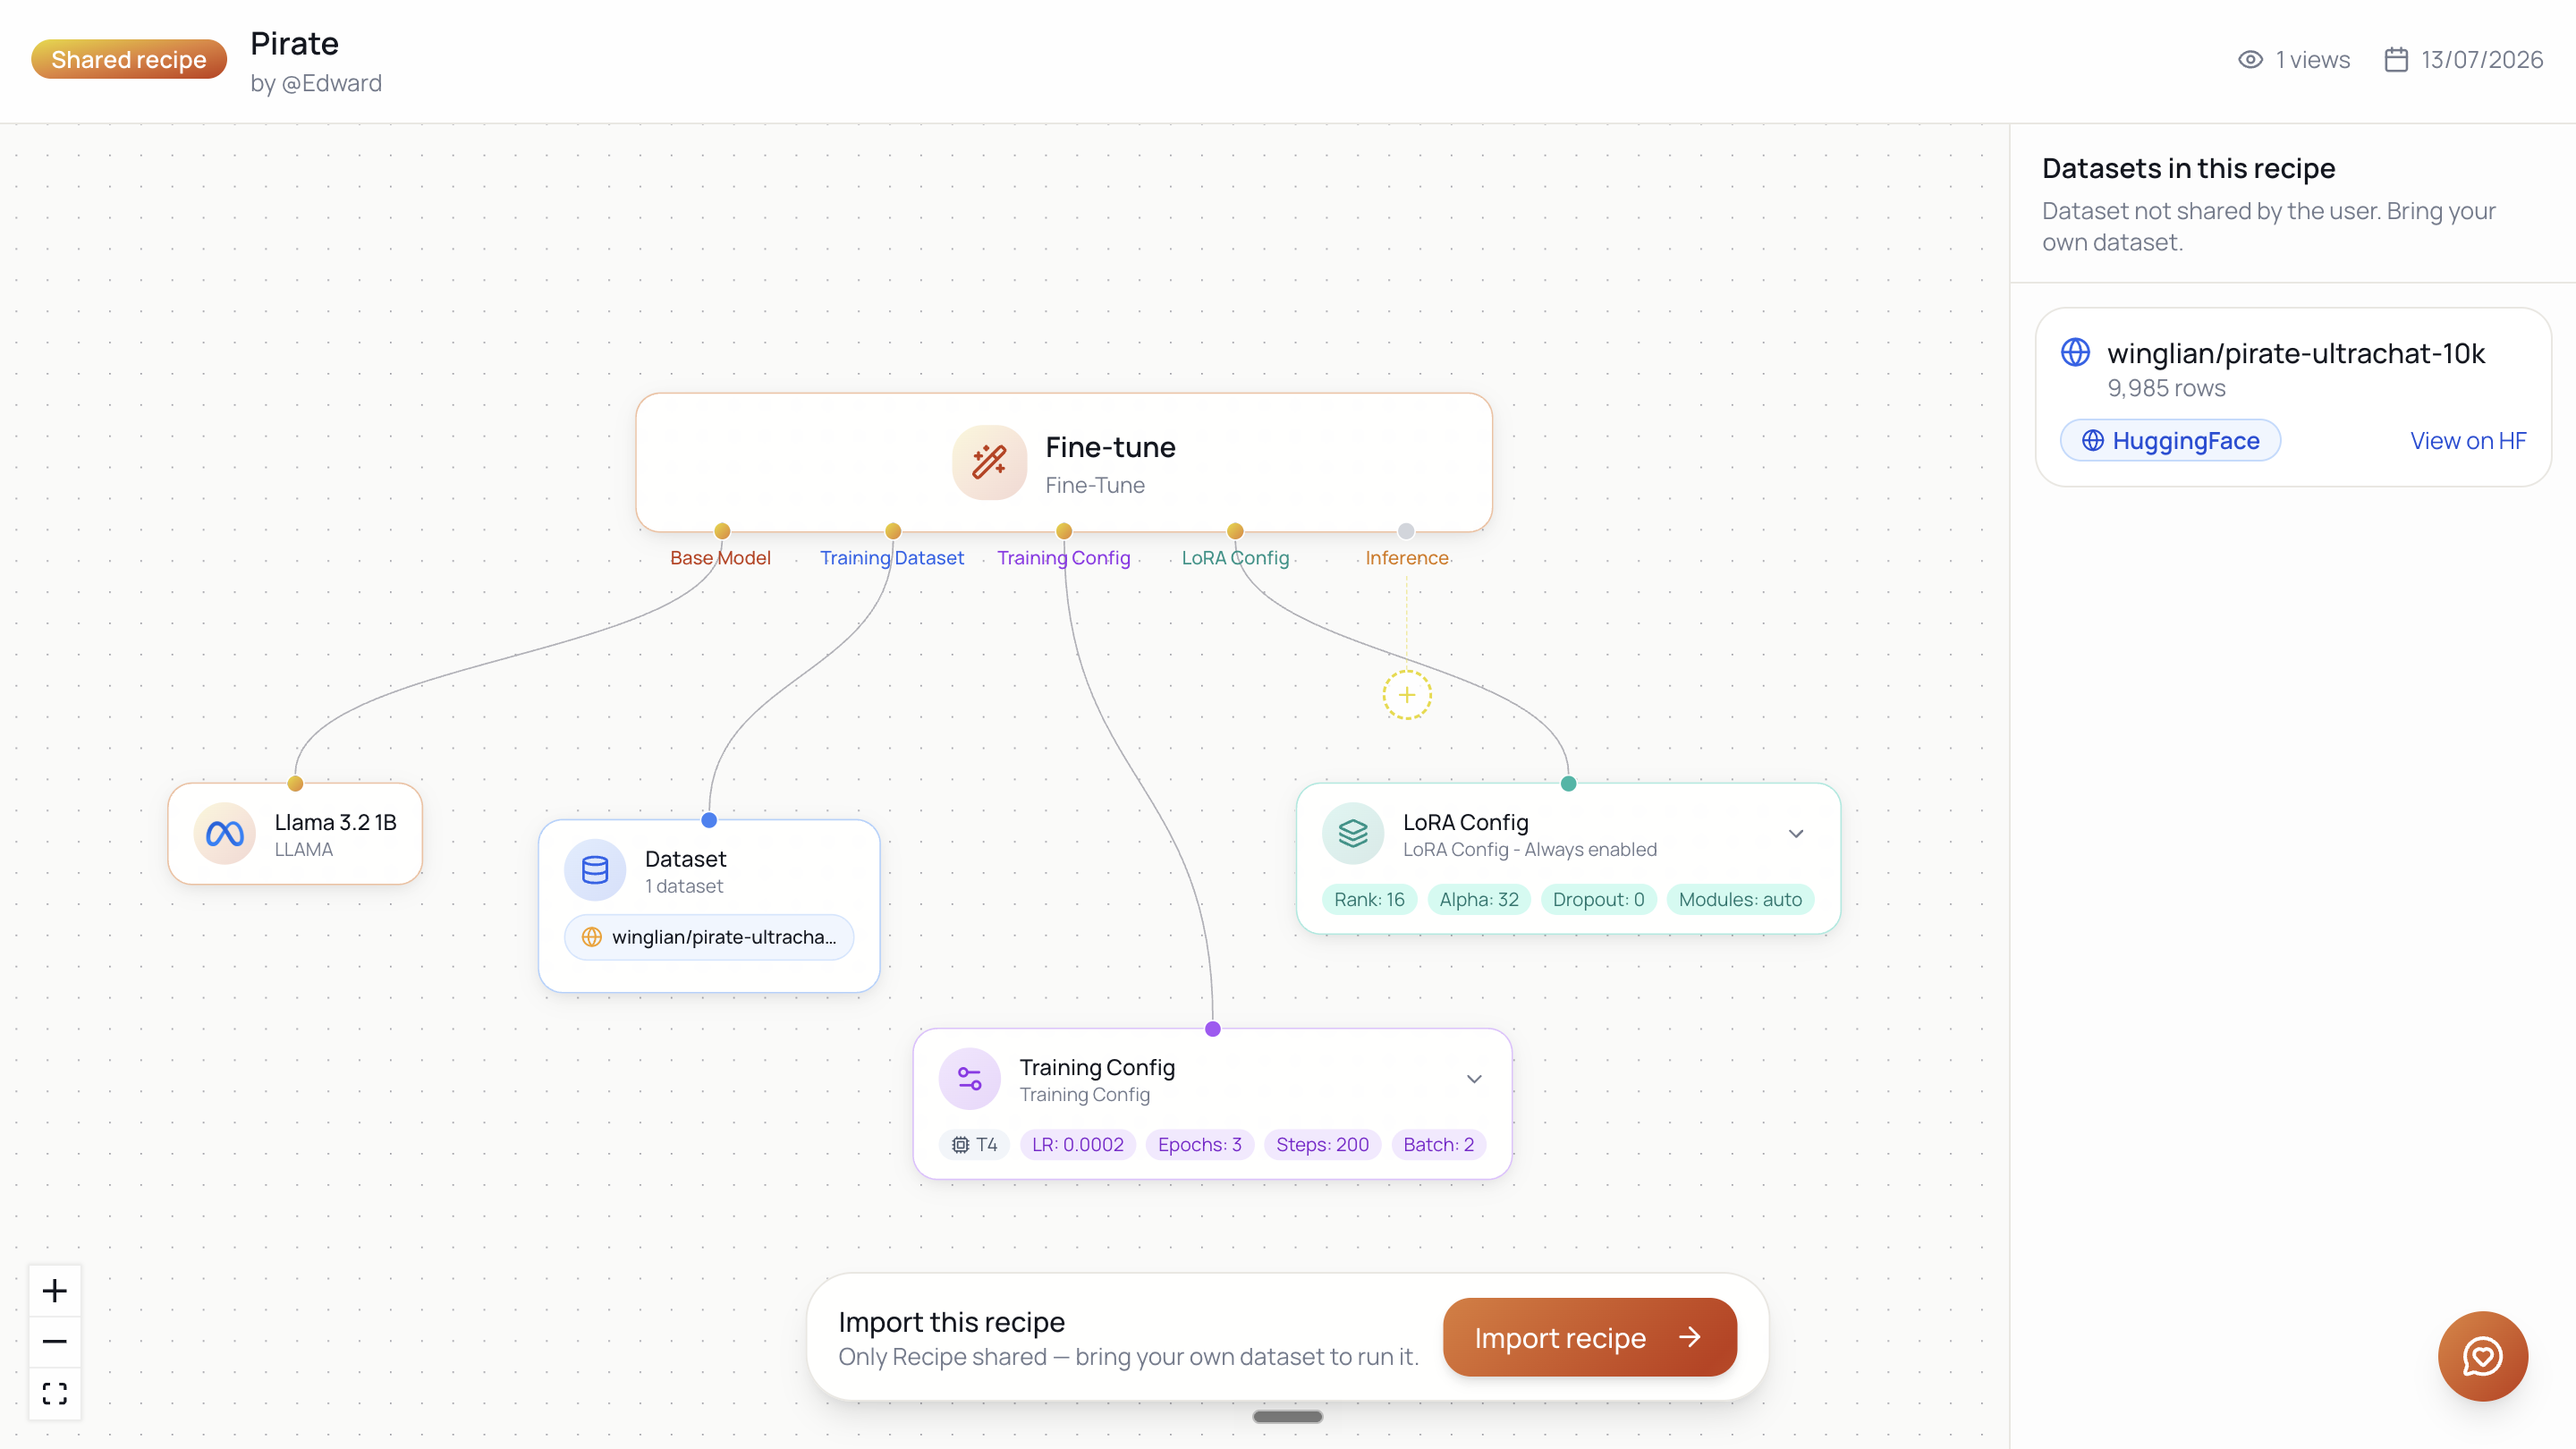Click the drag handle below import bar
The image size is (2576, 1449).
click(x=1287, y=1416)
